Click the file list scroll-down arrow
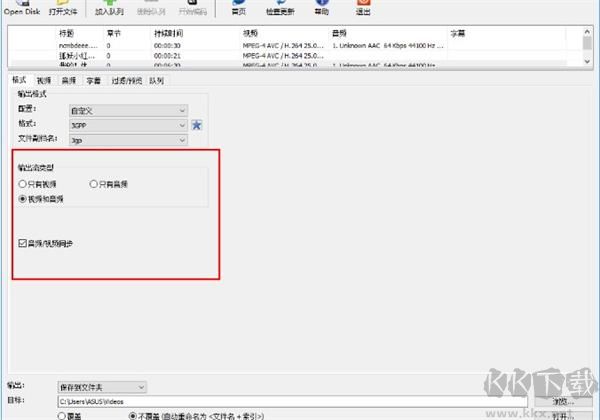The height and width of the screenshot is (420, 600). point(587,61)
